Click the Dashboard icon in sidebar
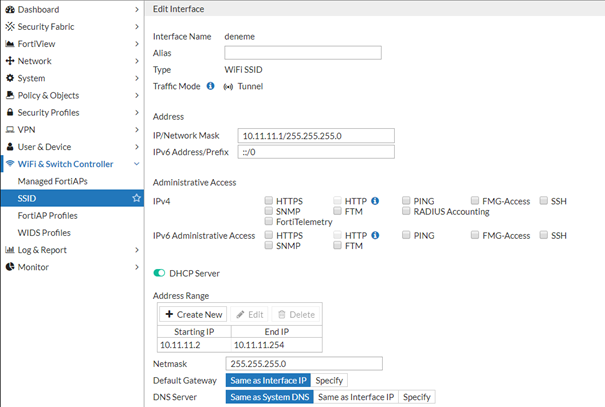605x407 pixels. pyautogui.click(x=10, y=9)
